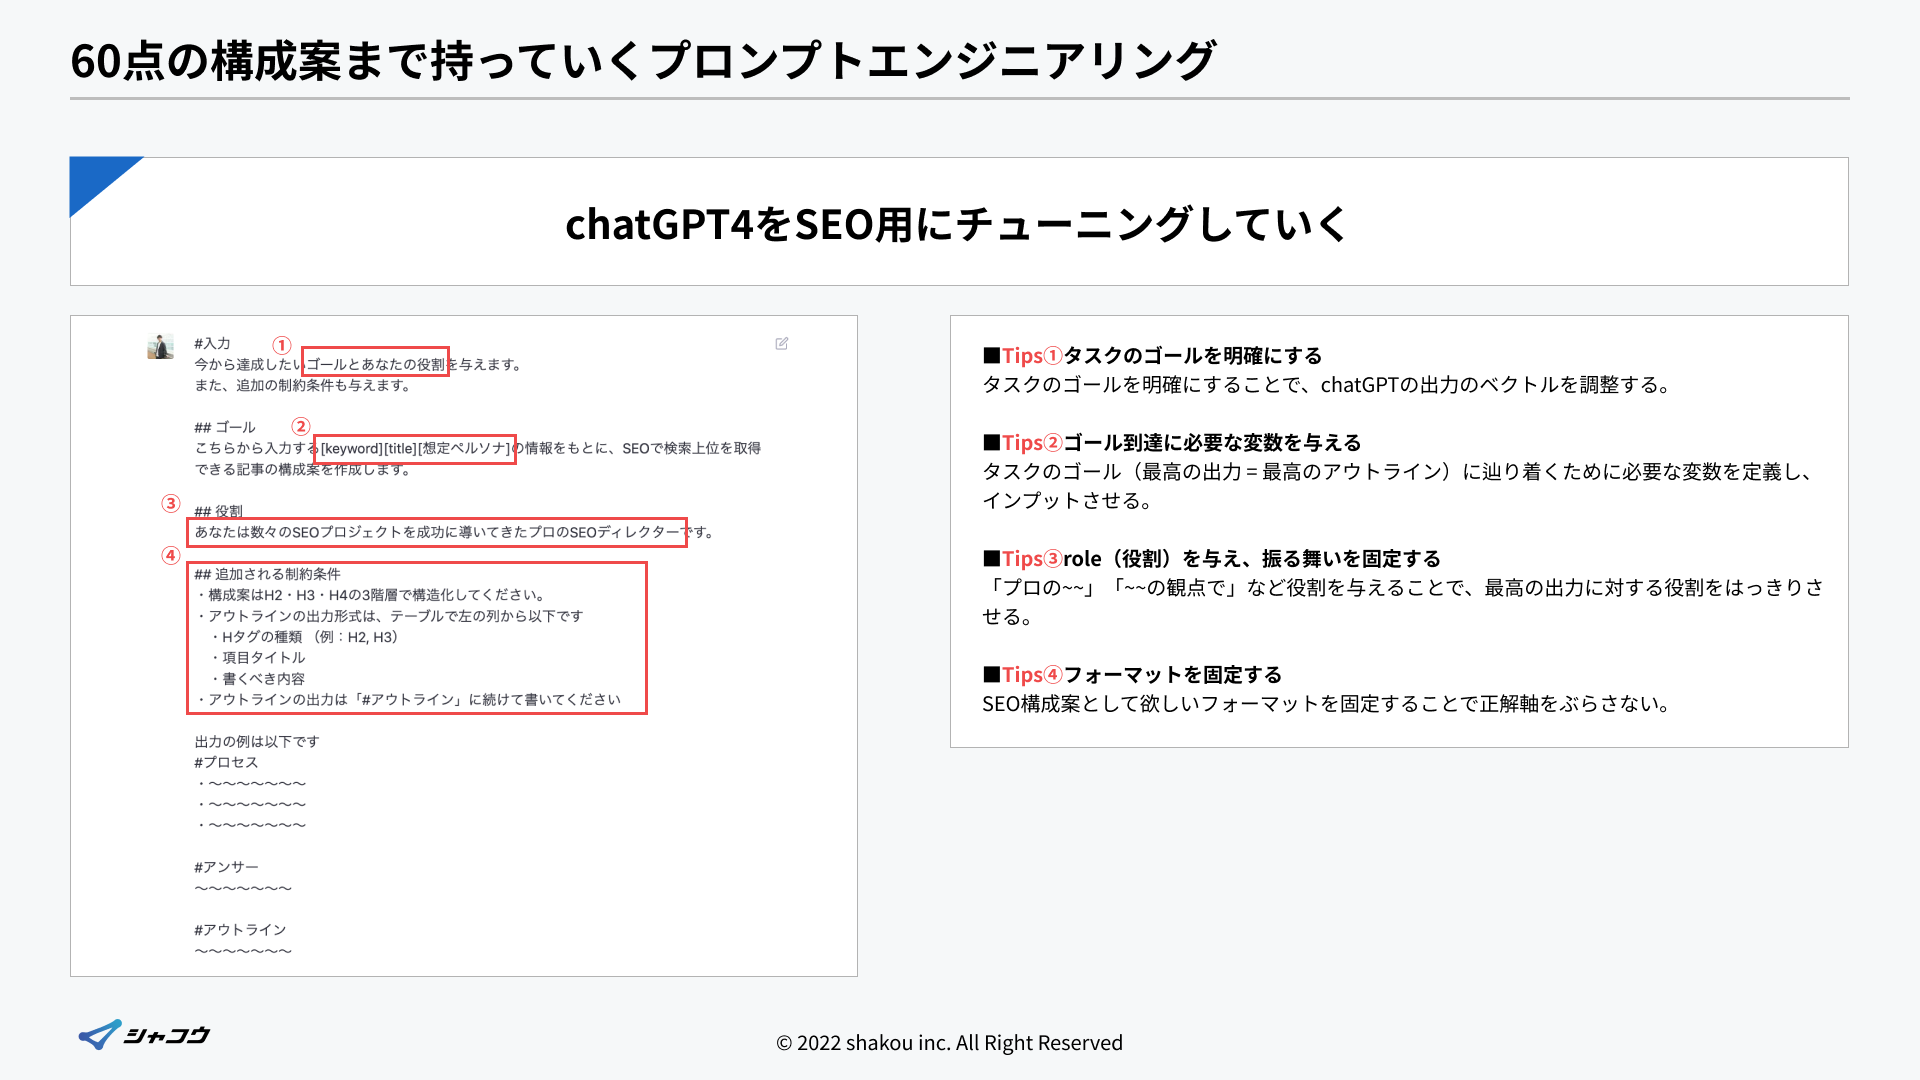
Task: Click the 2022 shakou copyright text
Action: tap(948, 1042)
